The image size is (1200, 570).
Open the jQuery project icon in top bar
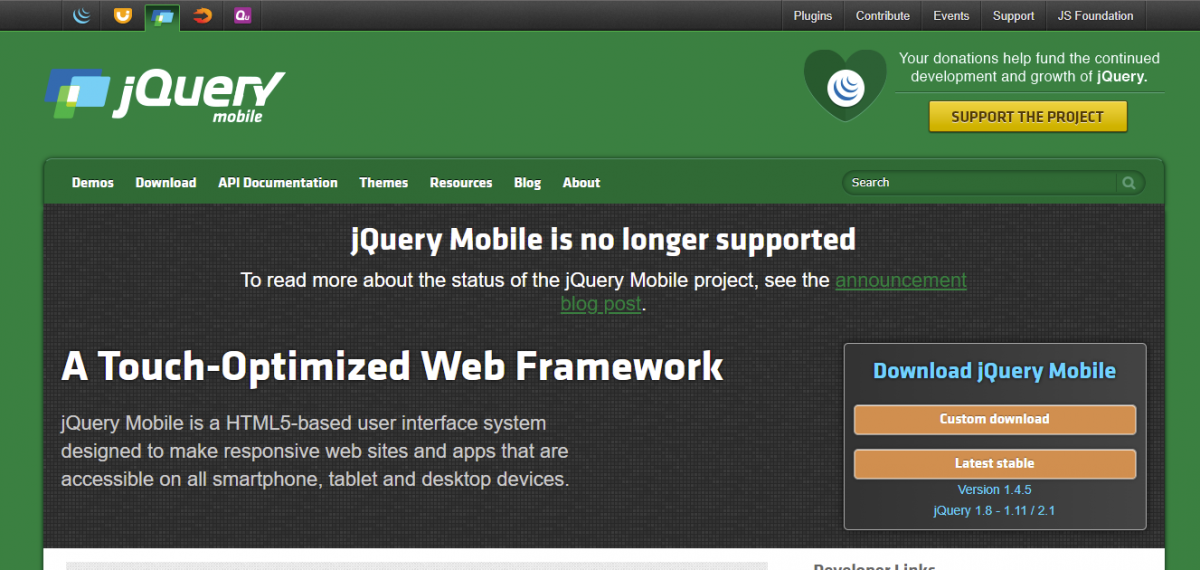tap(82, 15)
